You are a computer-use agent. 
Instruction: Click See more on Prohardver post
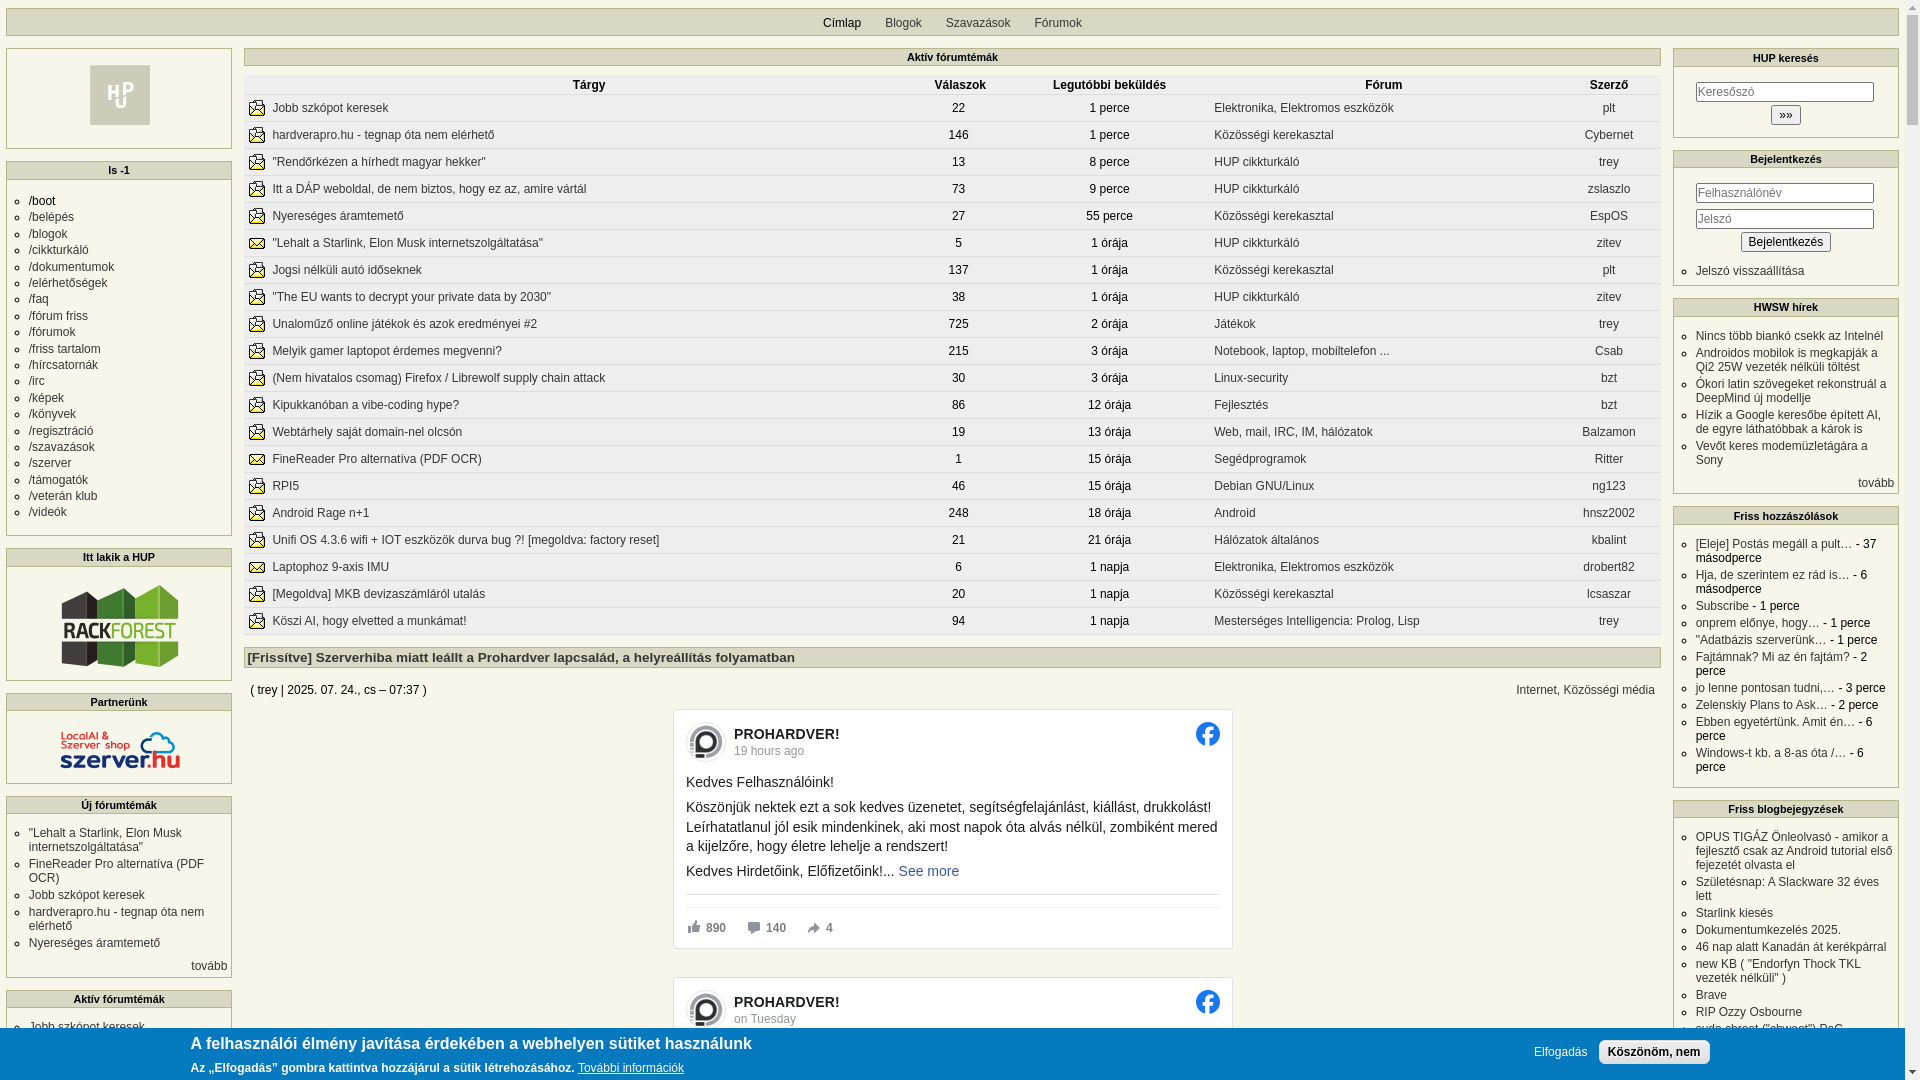point(928,871)
